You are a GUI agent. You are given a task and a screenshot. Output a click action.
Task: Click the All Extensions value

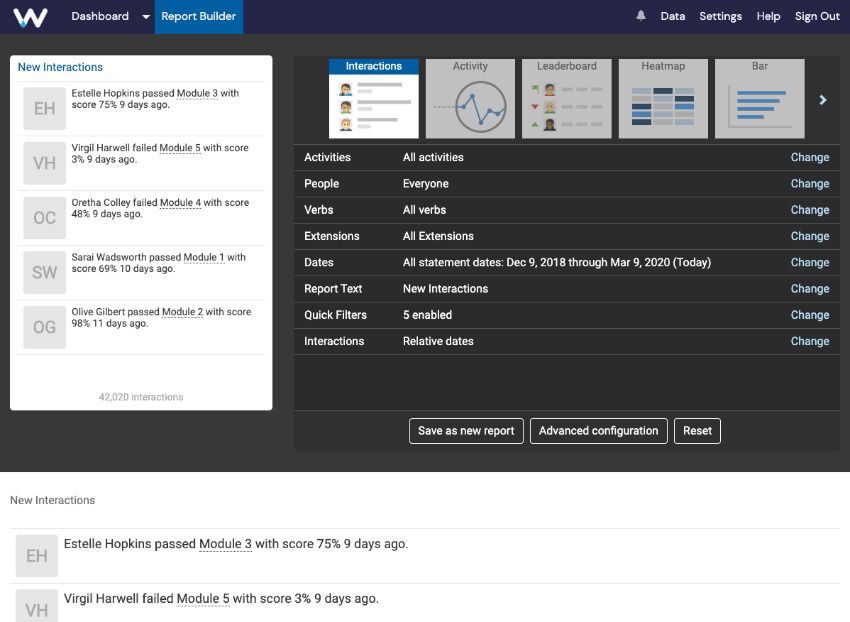tap(438, 236)
